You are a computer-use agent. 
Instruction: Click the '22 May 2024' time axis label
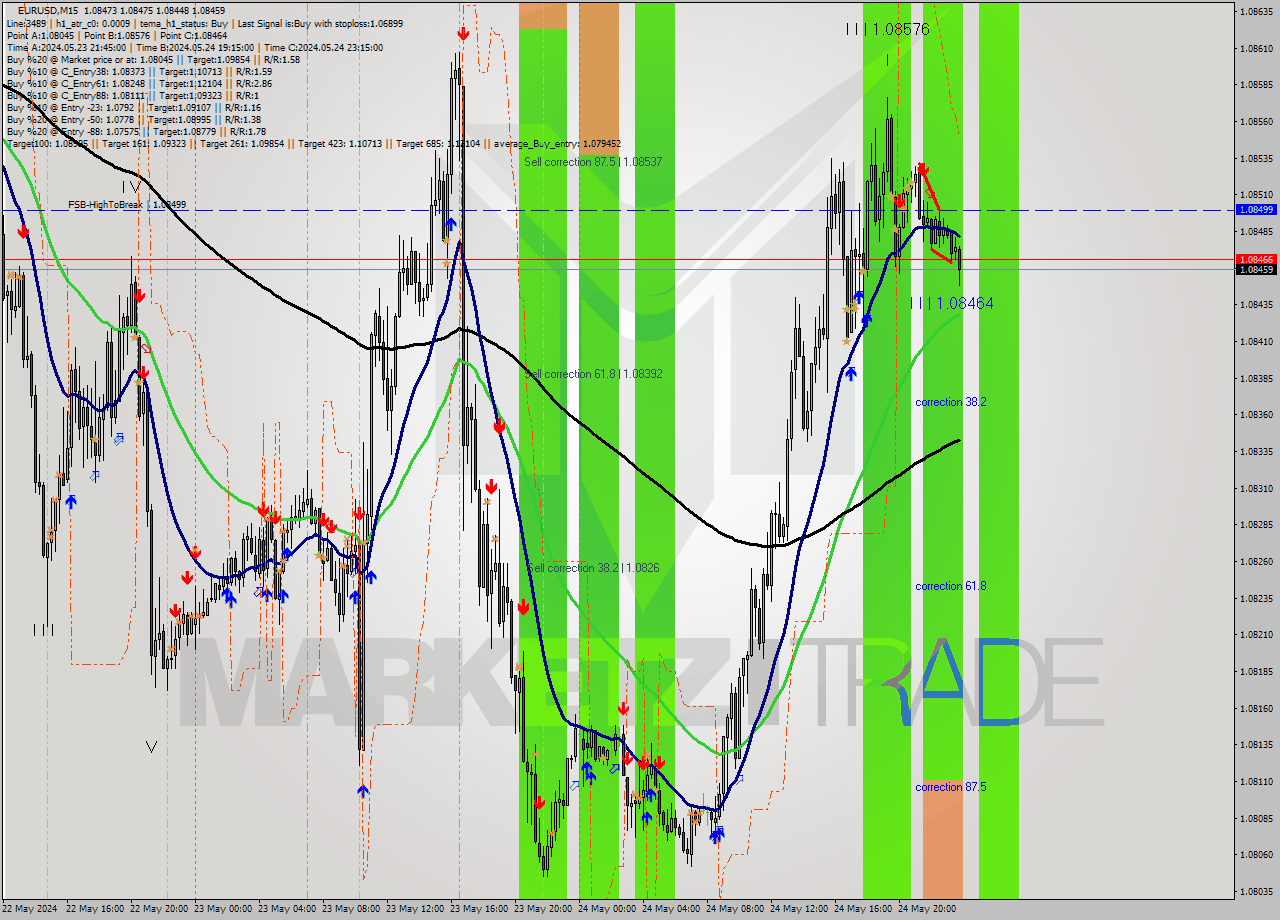pyautogui.click(x=30, y=909)
